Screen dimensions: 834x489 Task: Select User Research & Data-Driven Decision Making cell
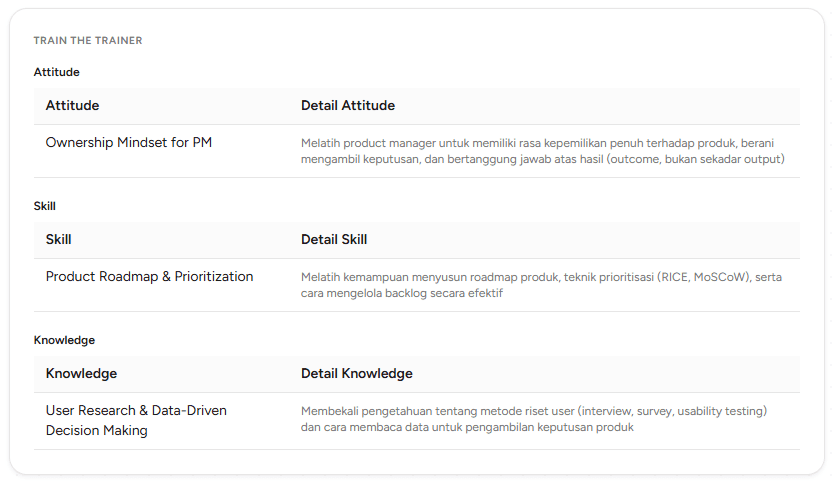pos(136,420)
